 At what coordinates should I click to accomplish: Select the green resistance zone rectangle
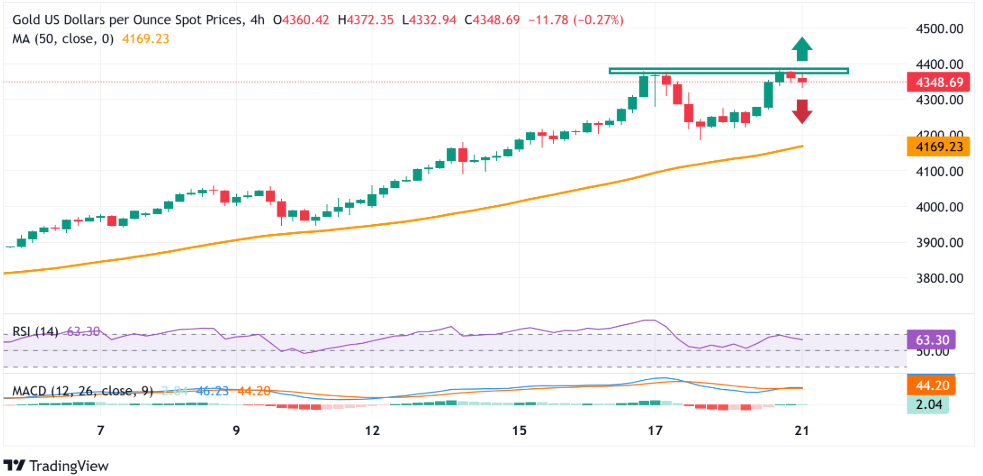[x=728, y=71]
